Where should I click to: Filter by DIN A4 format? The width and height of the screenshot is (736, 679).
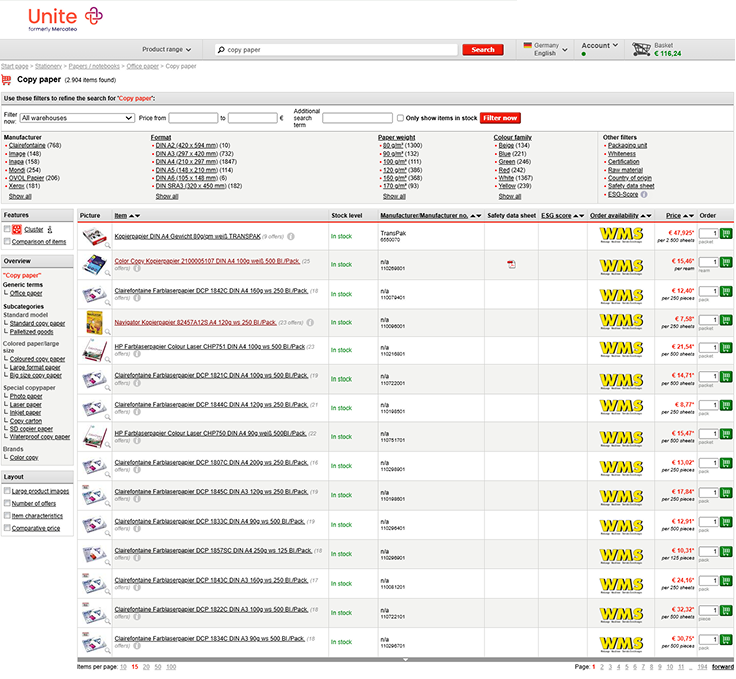pyautogui.click(x=187, y=162)
